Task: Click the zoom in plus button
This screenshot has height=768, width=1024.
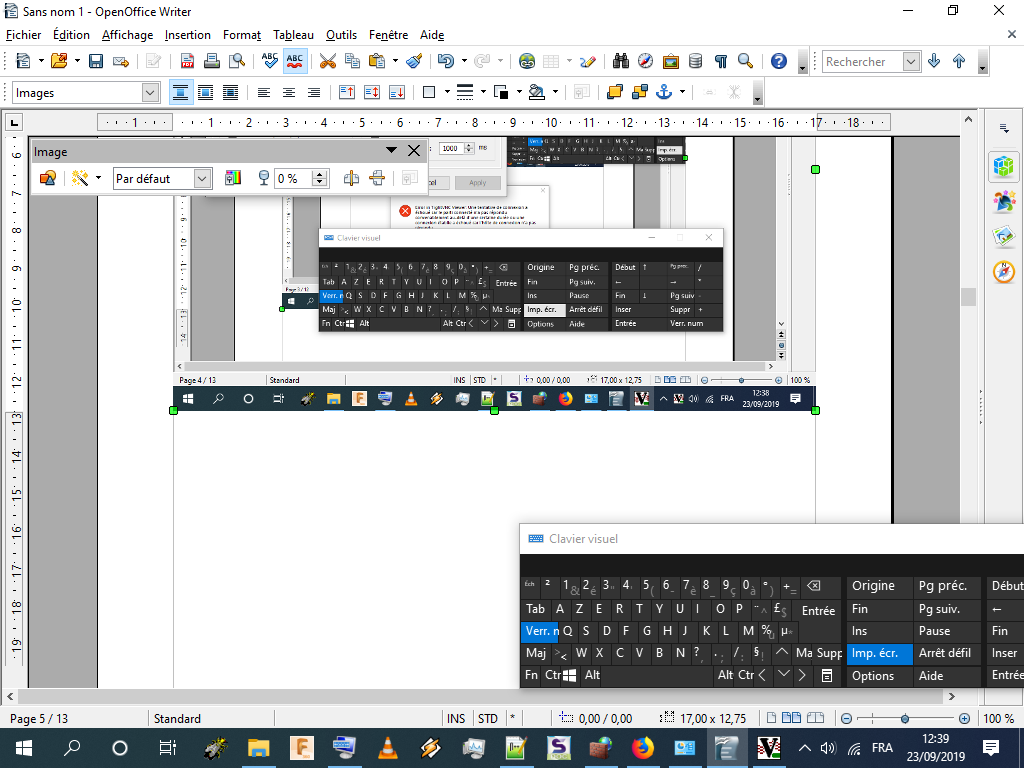Action: 964,718
